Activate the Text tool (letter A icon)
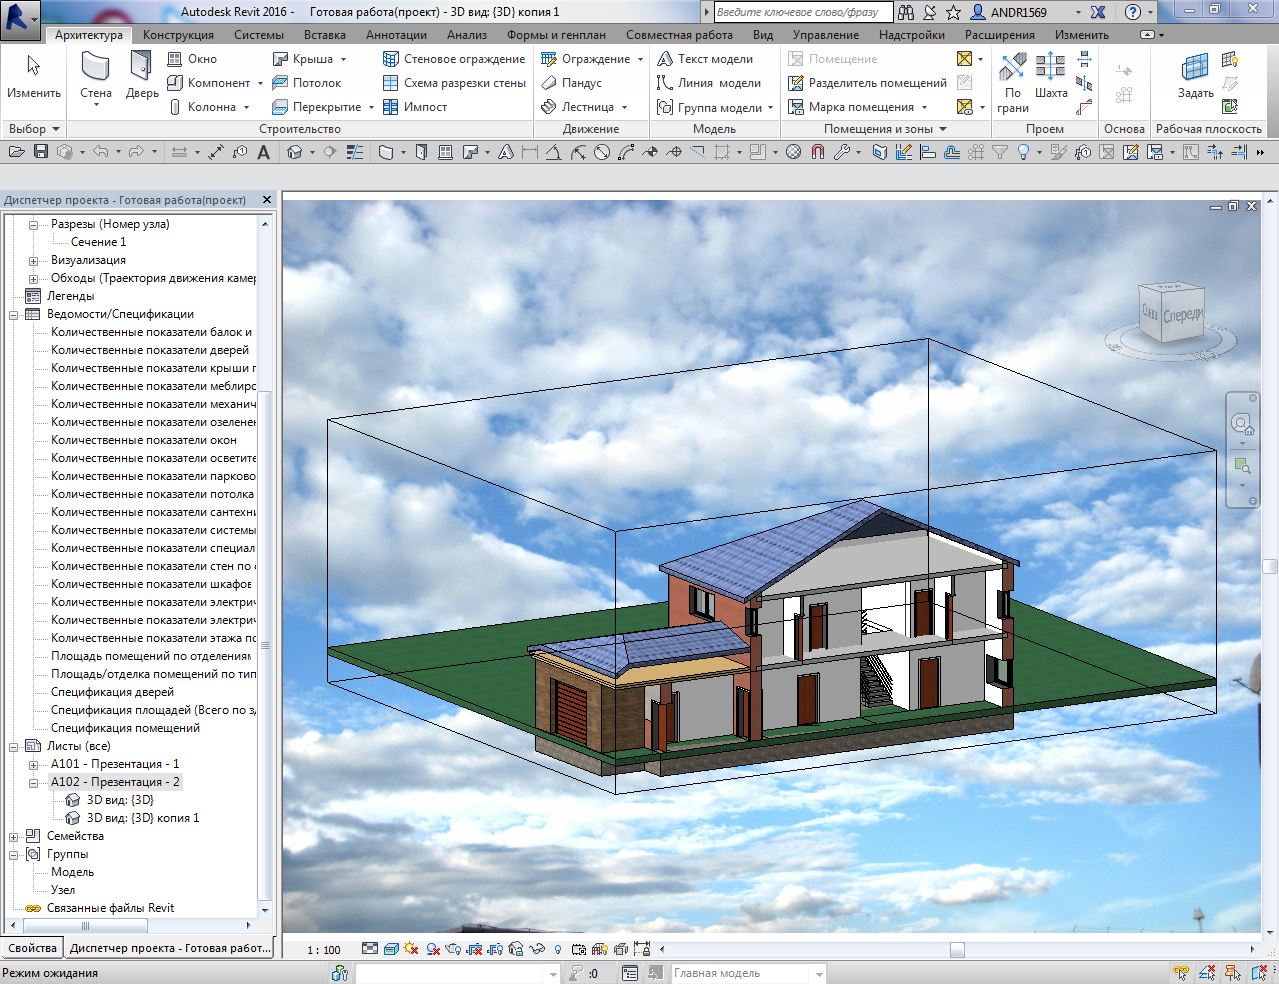1279x984 pixels. 264,152
